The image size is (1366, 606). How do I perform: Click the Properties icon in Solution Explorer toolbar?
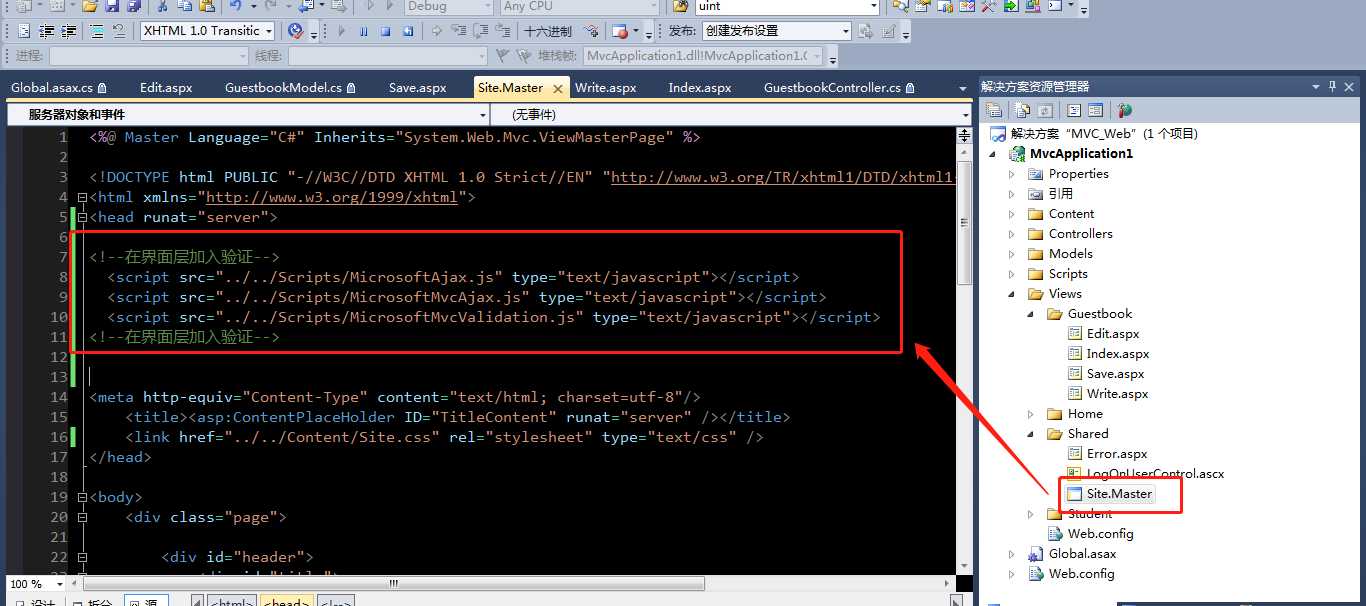994,110
